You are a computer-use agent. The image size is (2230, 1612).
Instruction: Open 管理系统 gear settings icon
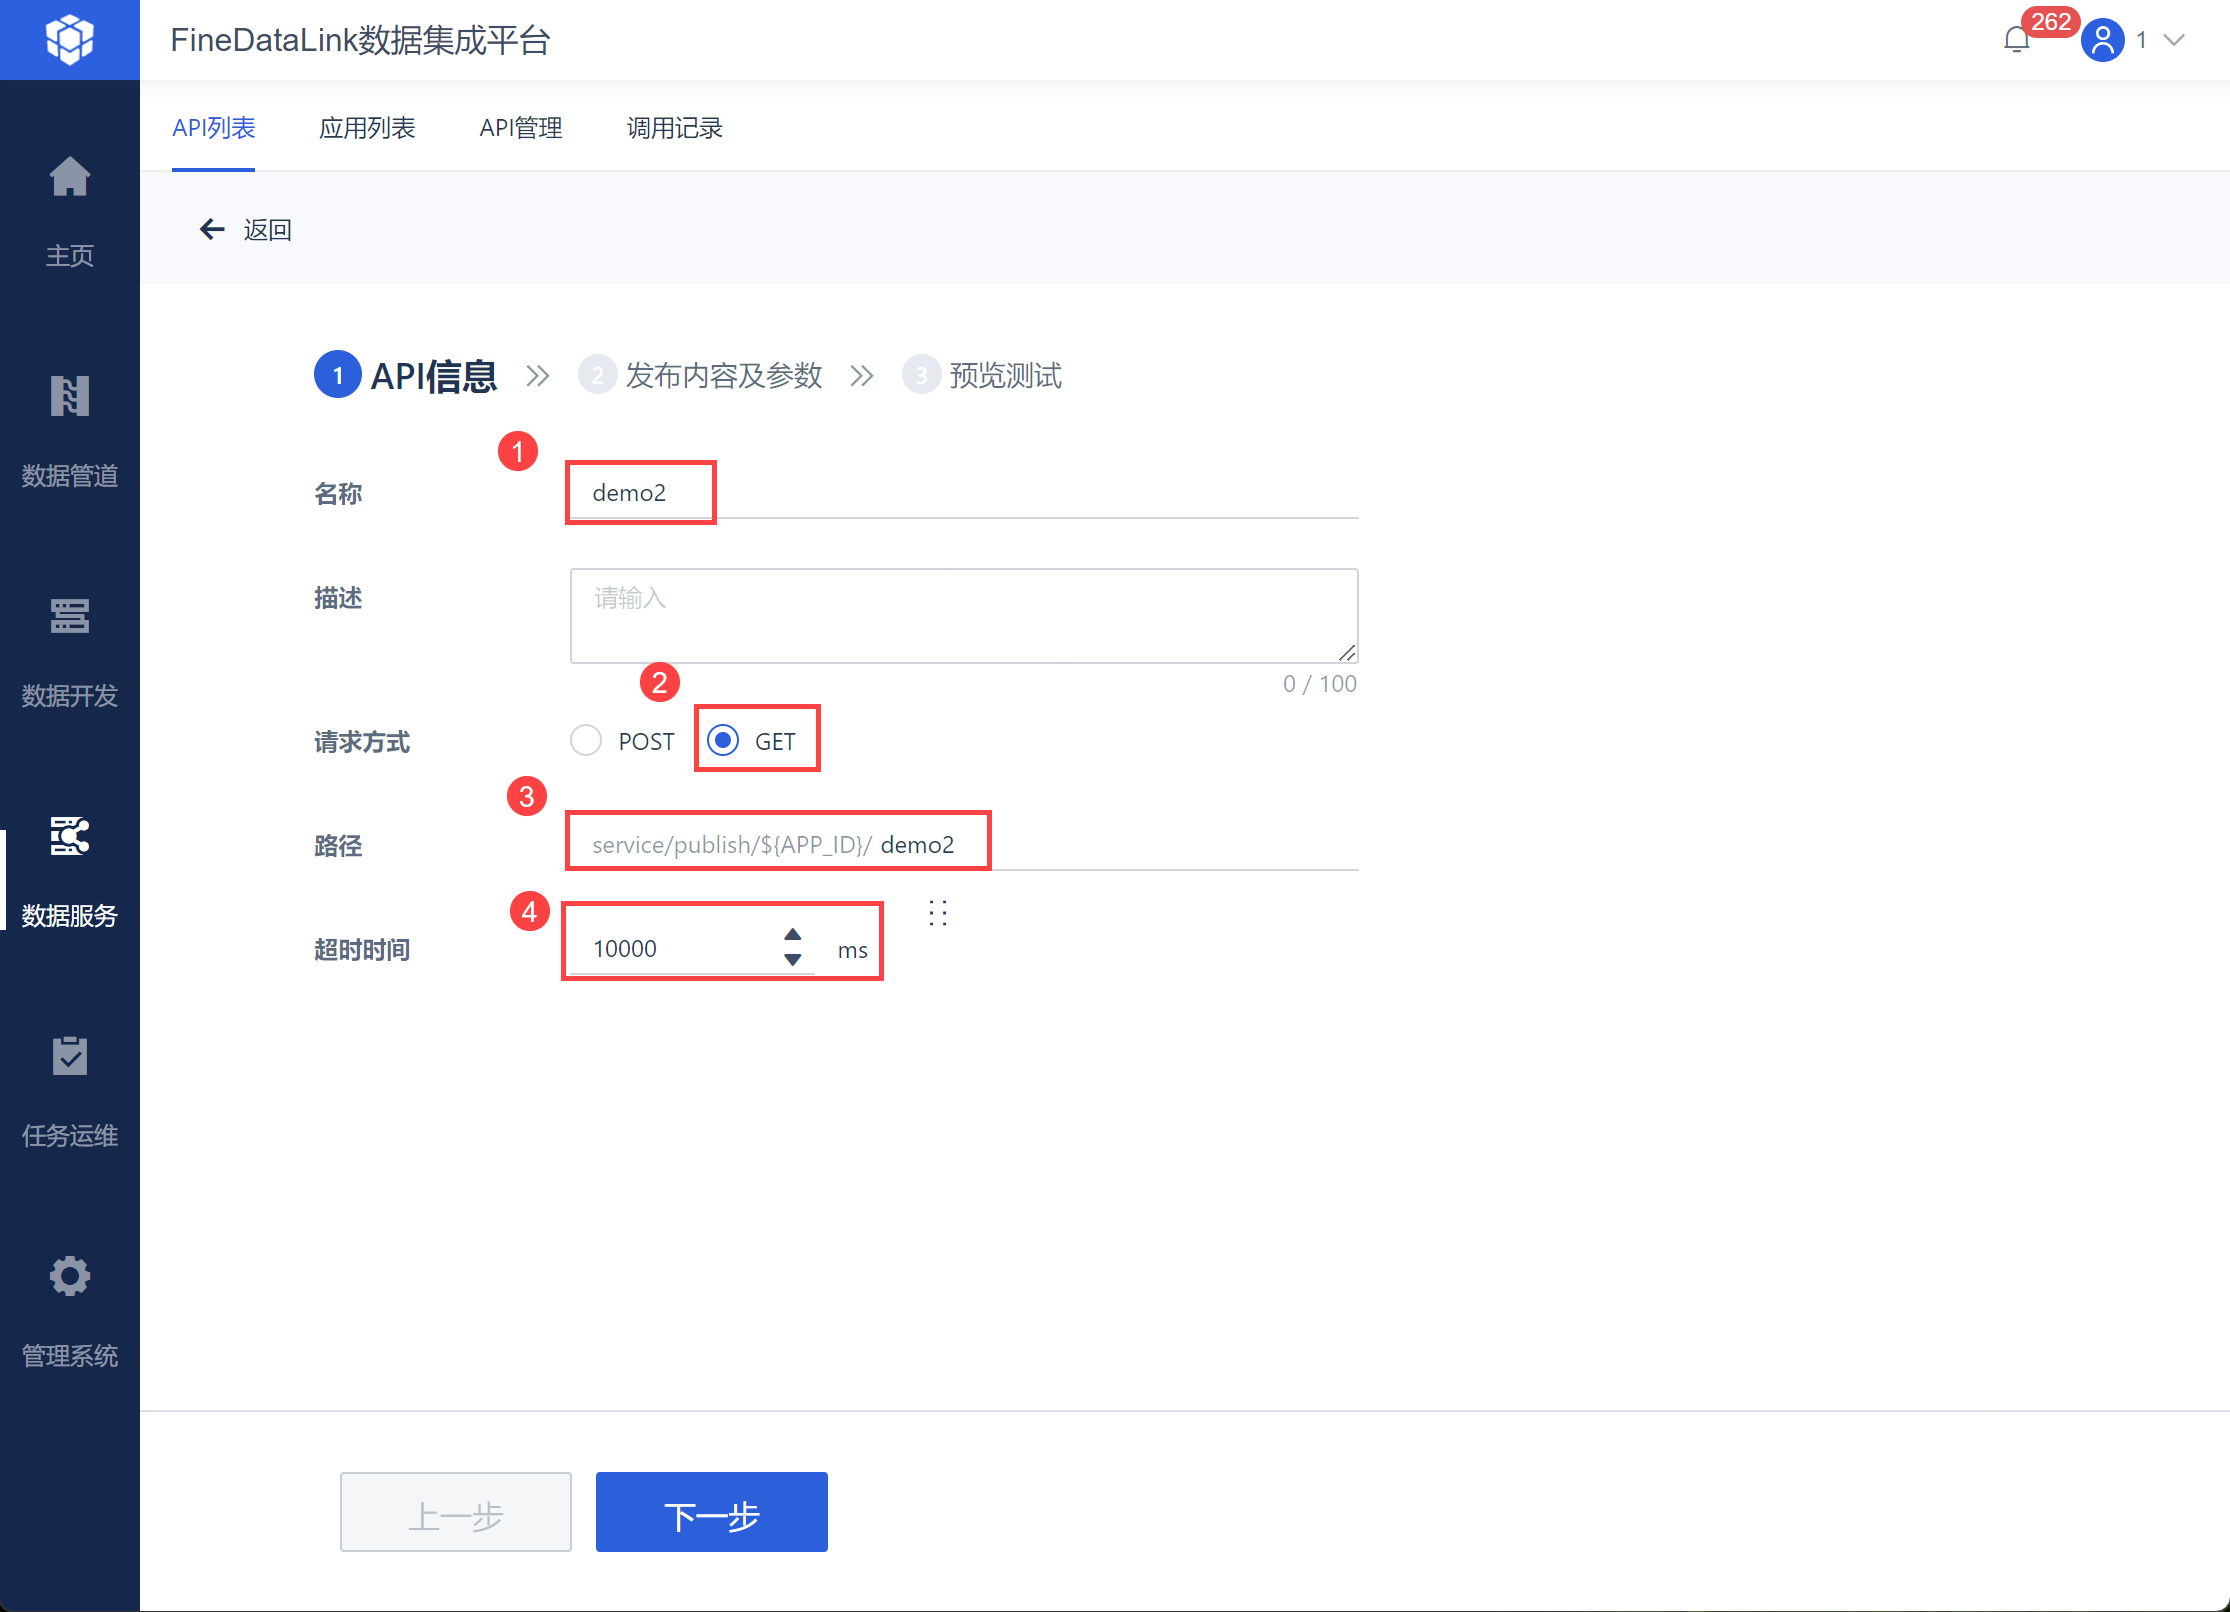click(69, 1277)
